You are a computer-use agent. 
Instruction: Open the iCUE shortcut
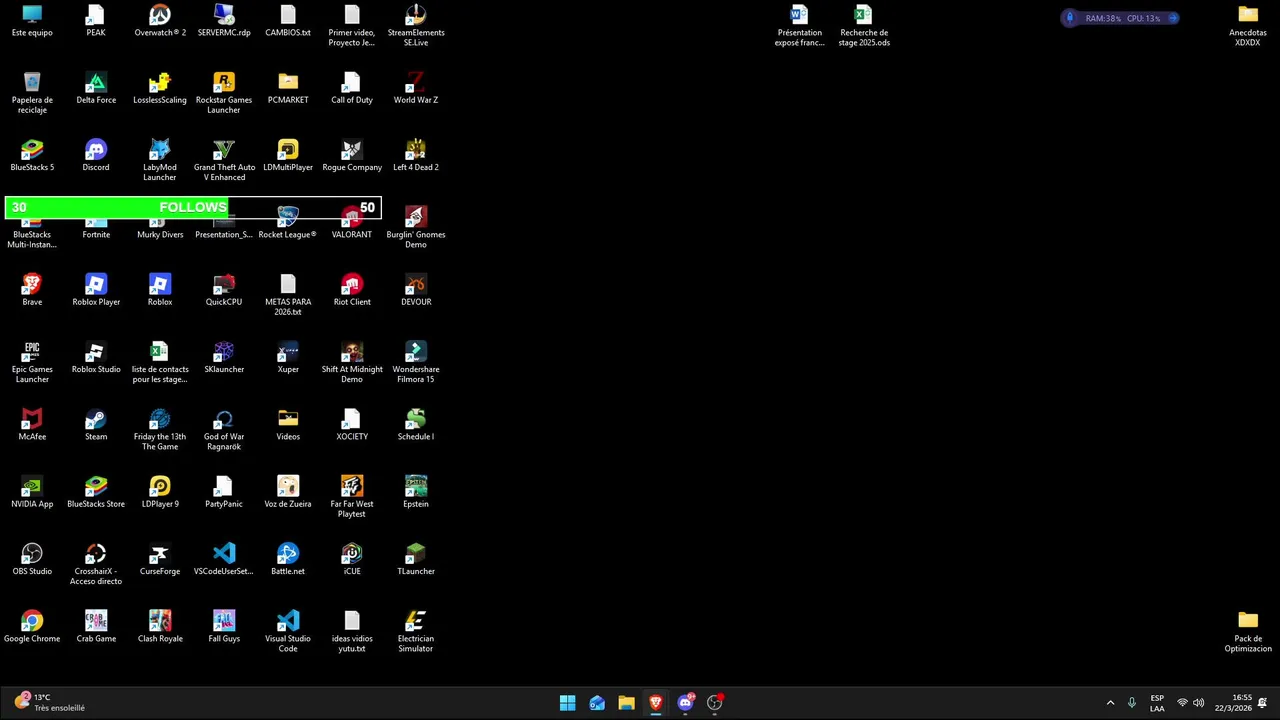point(352,560)
